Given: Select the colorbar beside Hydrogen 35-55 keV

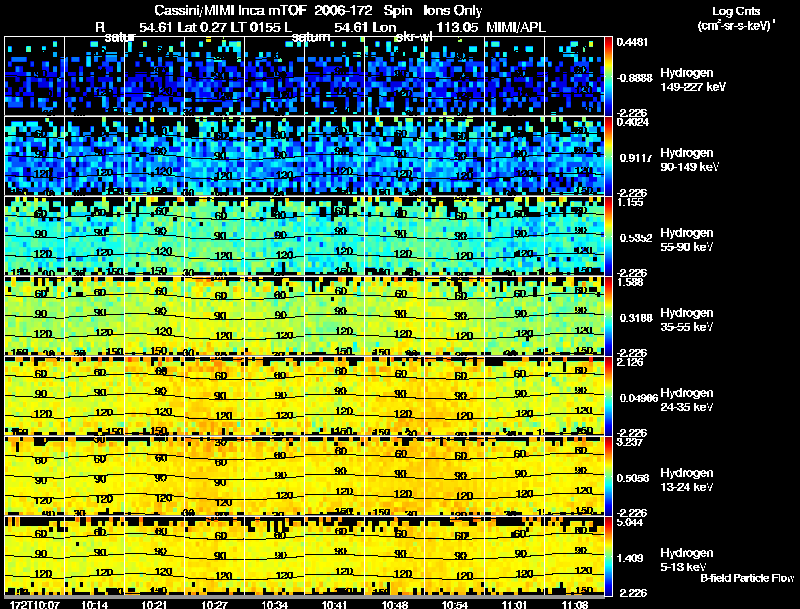Looking at the screenshot, I should pyautogui.click(x=608, y=316).
